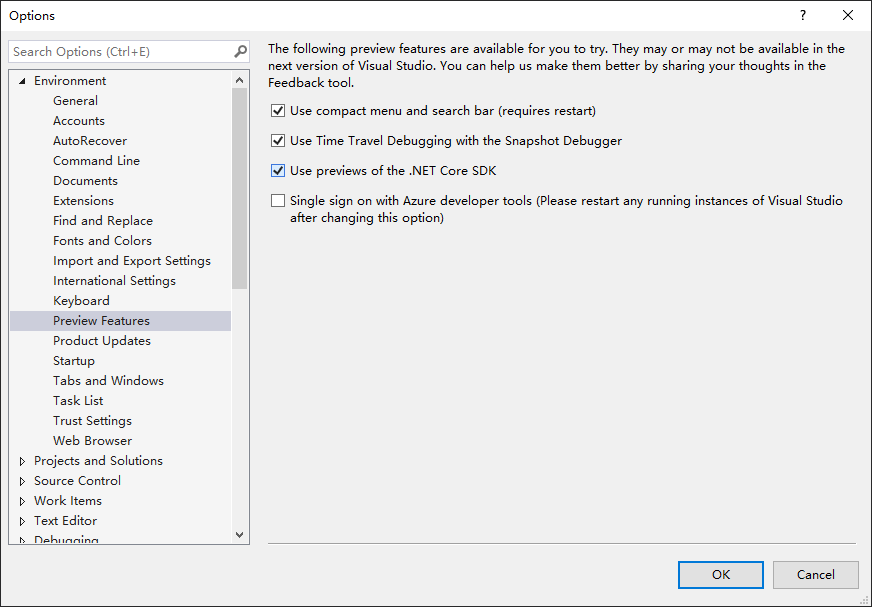This screenshot has width=872, height=607.
Task: Select Text Editor label
Action: pyautogui.click(x=66, y=521)
